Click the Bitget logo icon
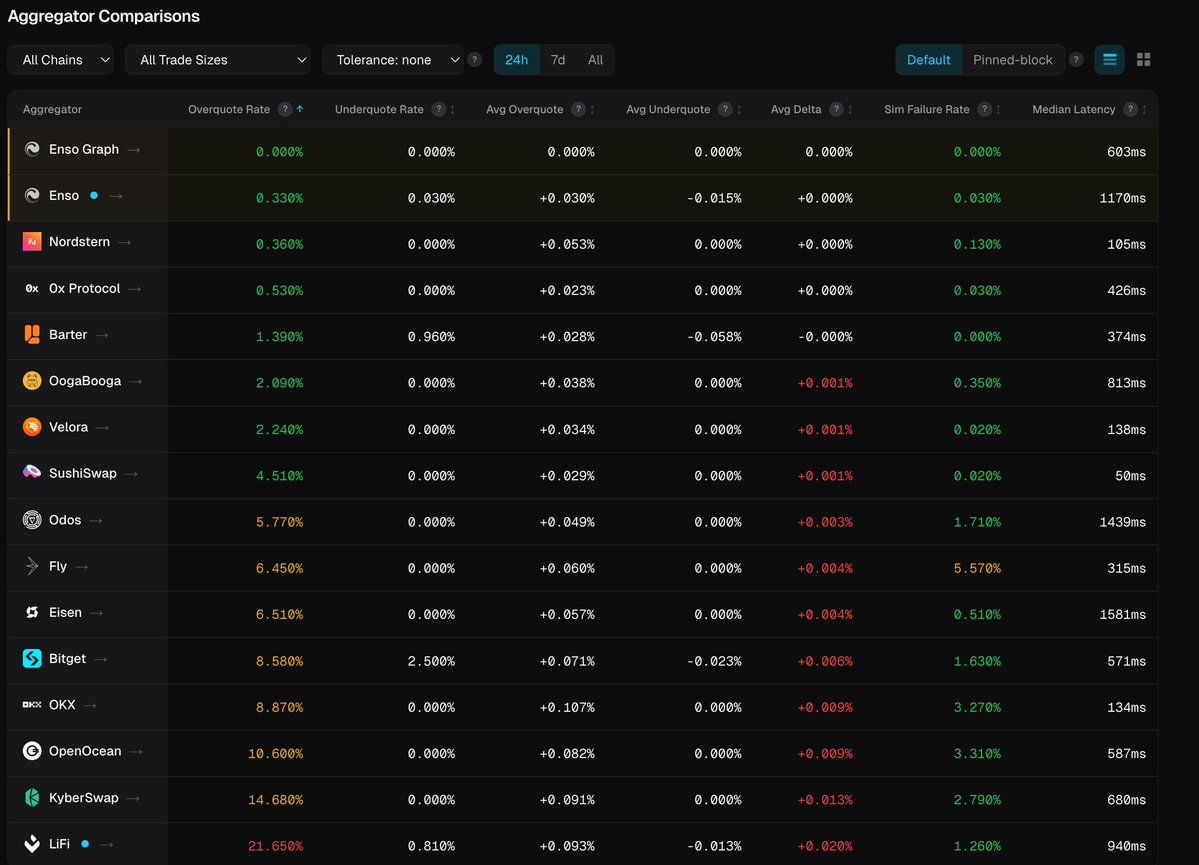 pos(32,659)
